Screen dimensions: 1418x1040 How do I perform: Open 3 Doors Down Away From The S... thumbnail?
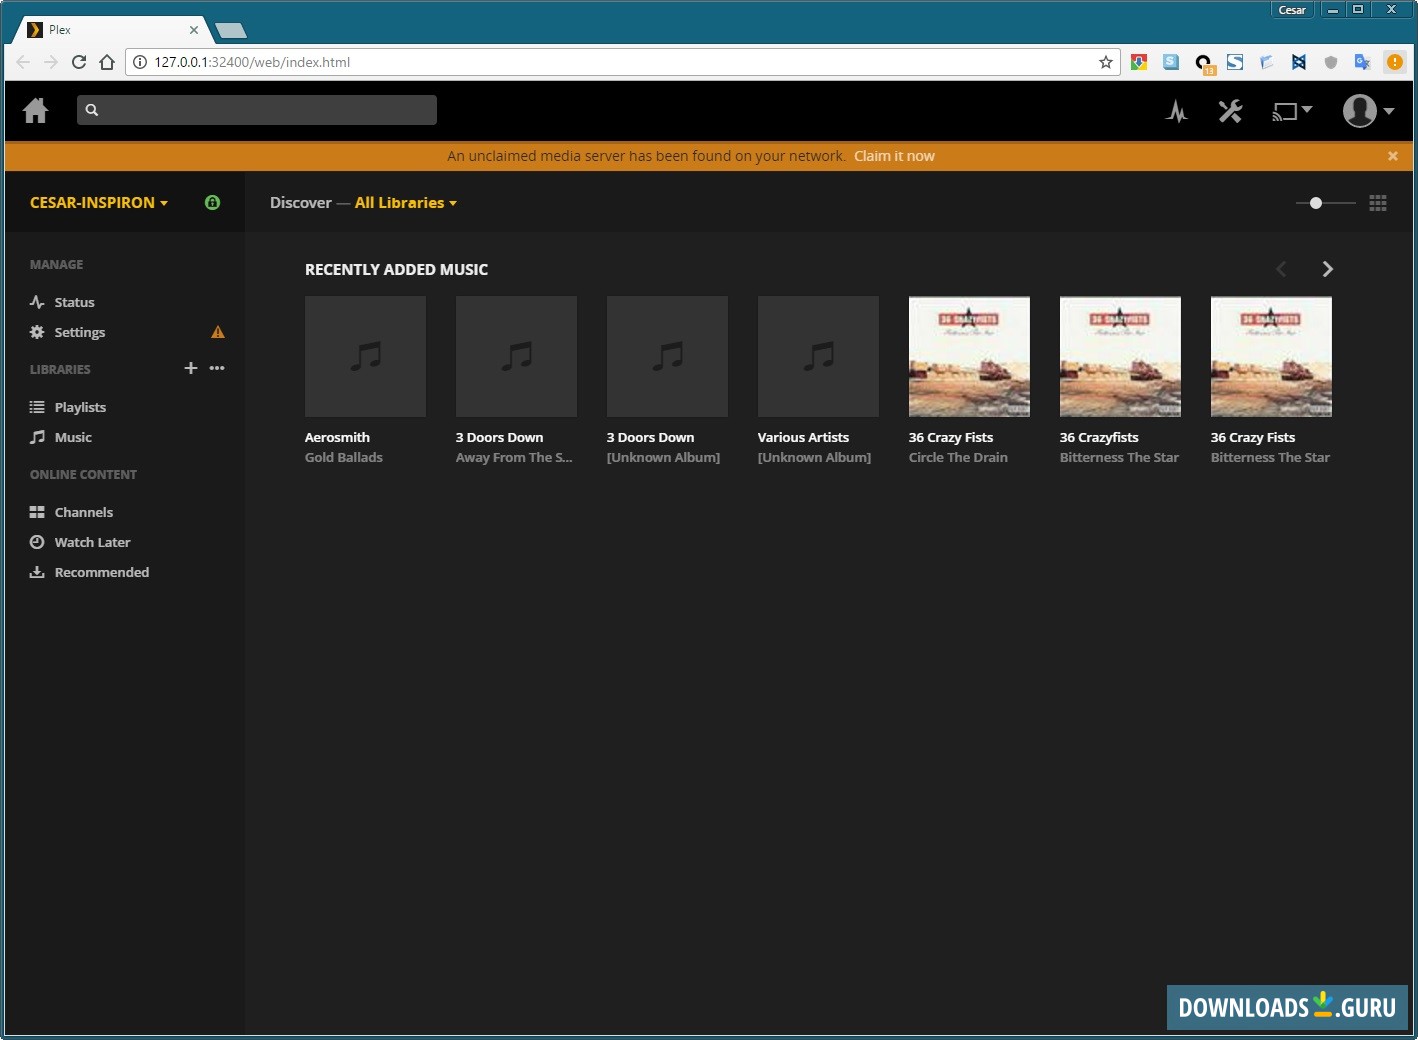coord(516,356)
